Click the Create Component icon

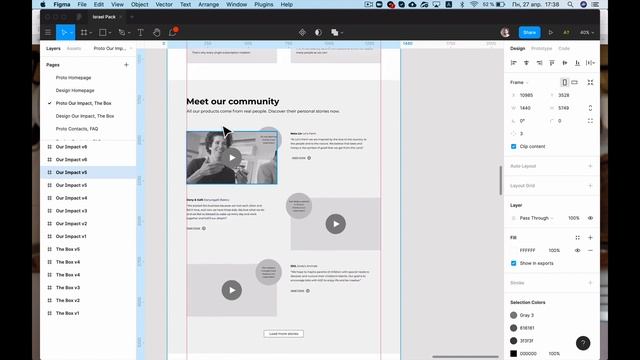[x=302, y=32]
